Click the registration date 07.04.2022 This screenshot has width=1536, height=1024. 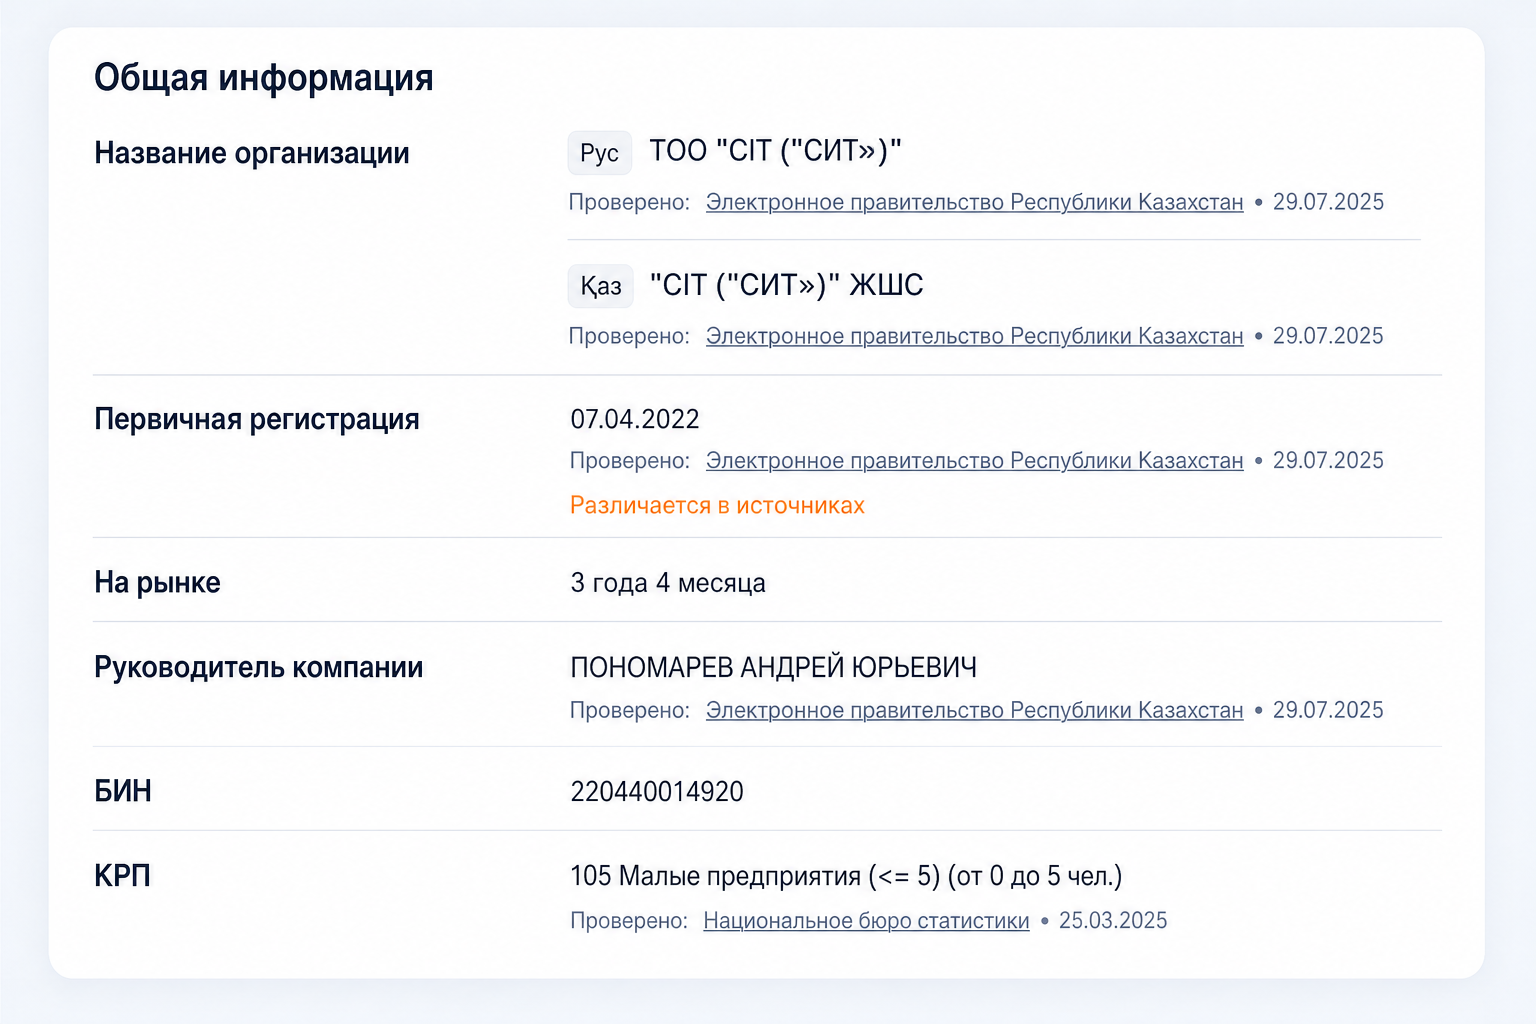635,419
